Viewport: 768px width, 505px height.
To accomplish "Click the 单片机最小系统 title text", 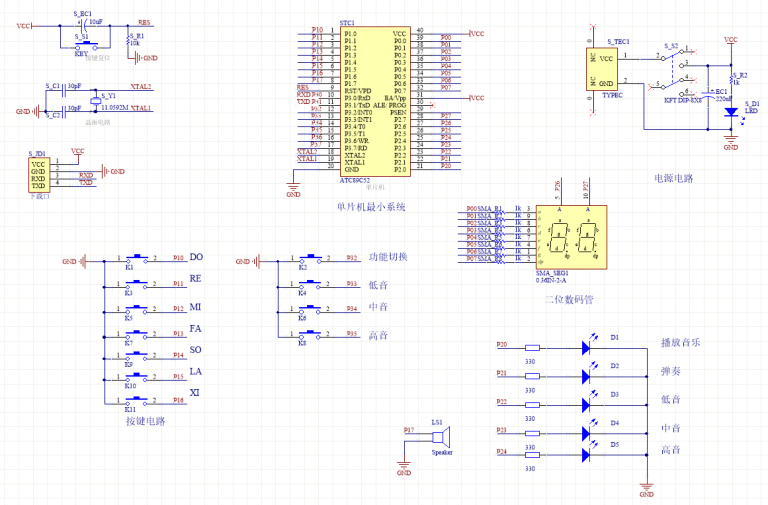I will 371,207.
